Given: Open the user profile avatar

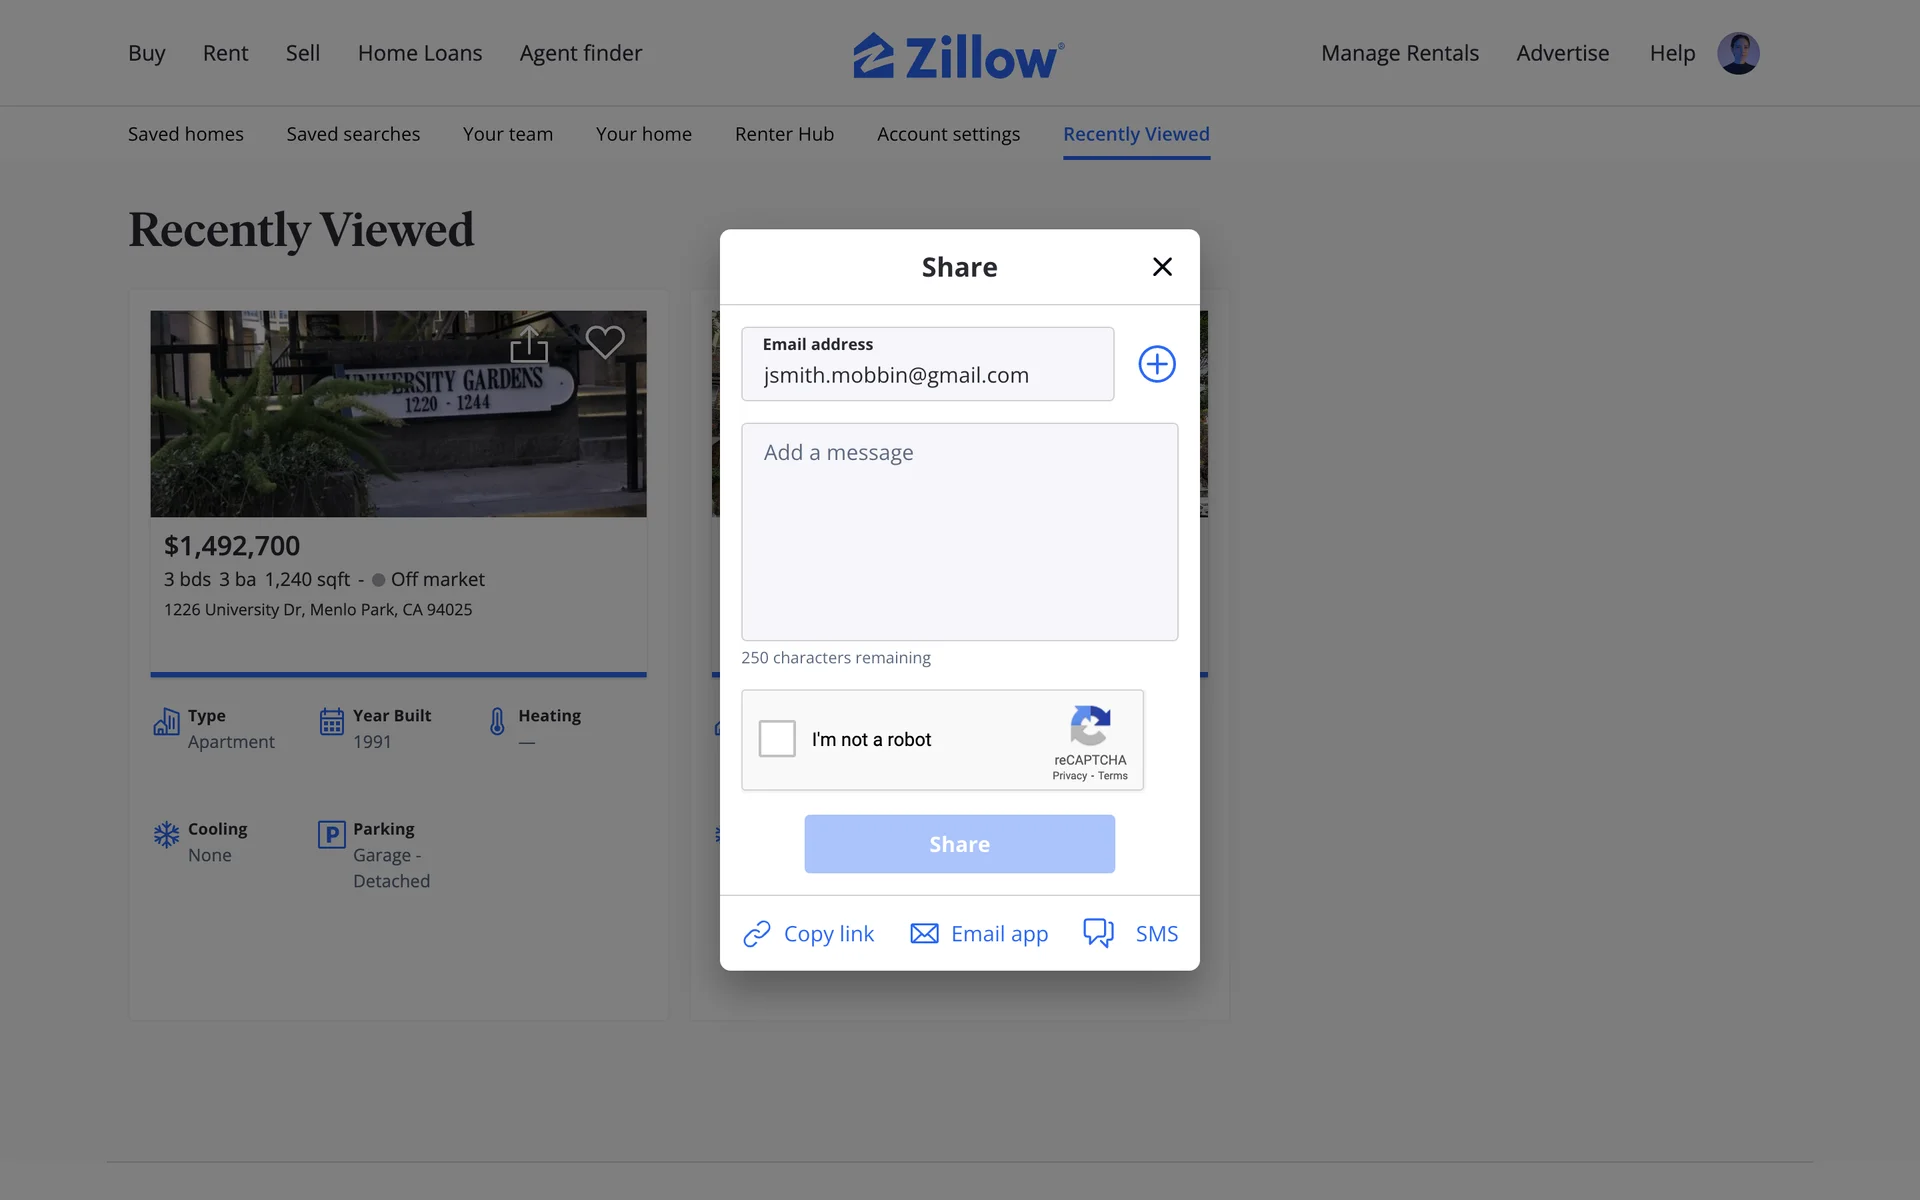Looking at the screenshot, I should [x=1738, y=53].
